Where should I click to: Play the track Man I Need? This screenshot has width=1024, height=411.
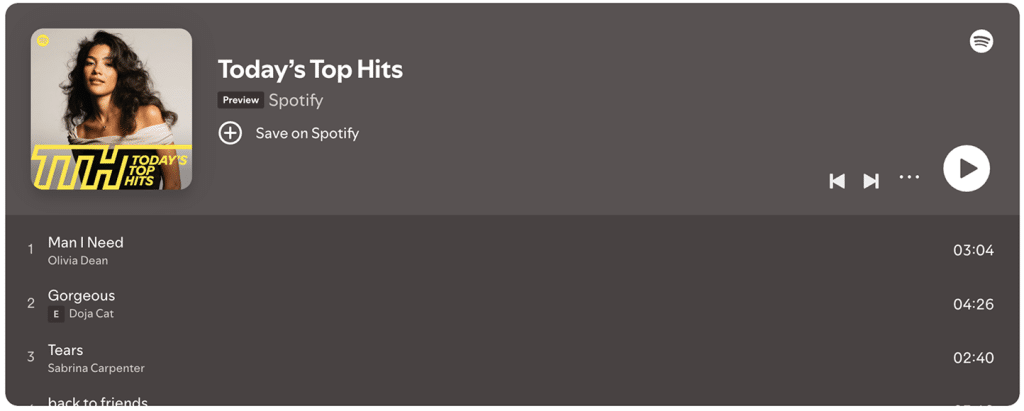[x=86, y=242]
